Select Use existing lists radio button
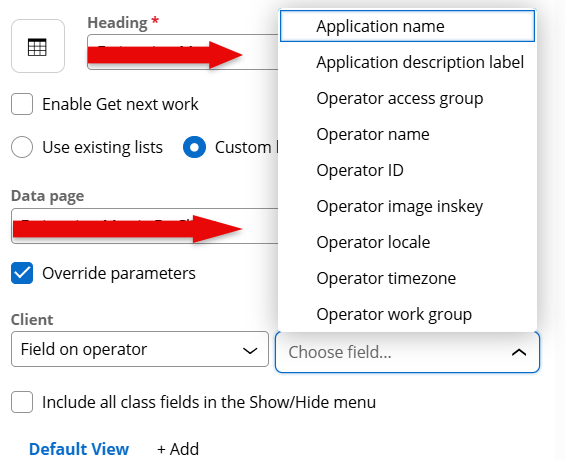 [x=22, y=147]
